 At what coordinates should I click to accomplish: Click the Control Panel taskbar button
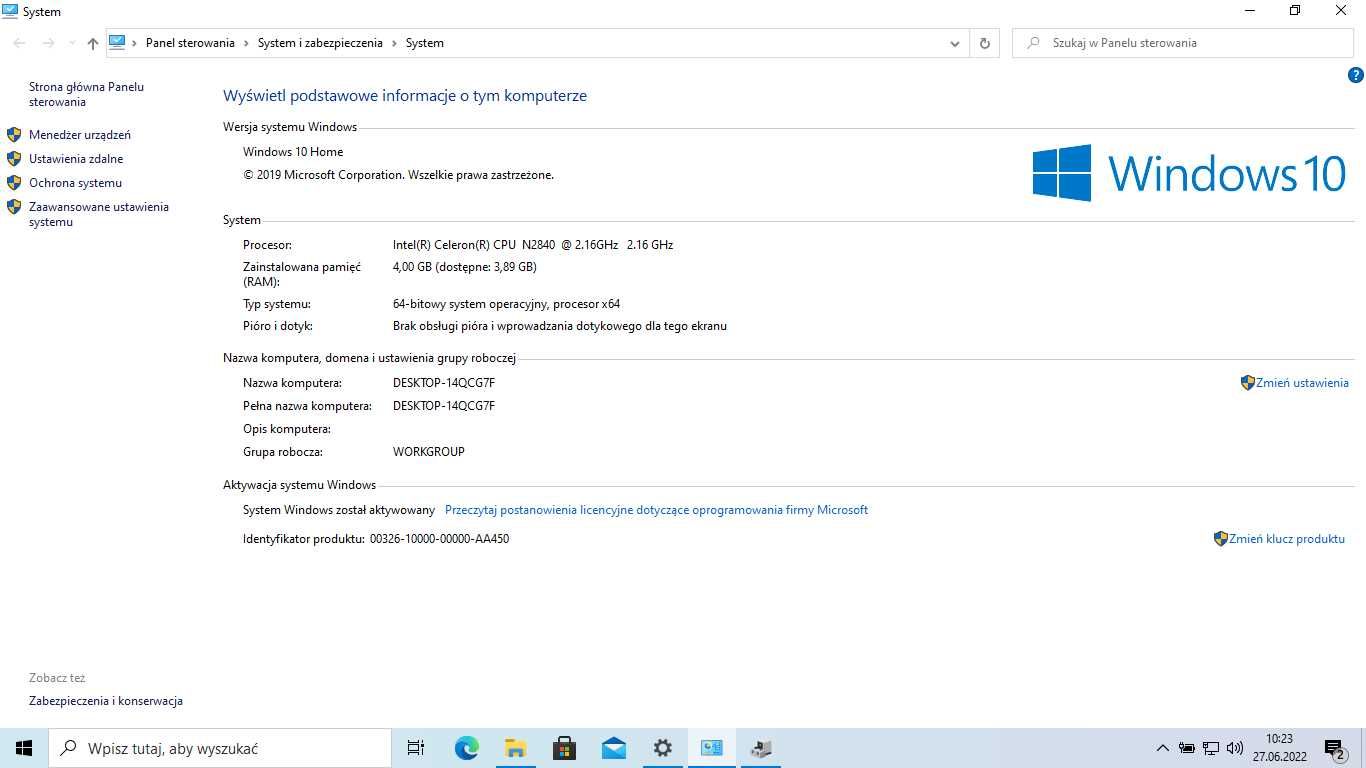tap(711, 748)
